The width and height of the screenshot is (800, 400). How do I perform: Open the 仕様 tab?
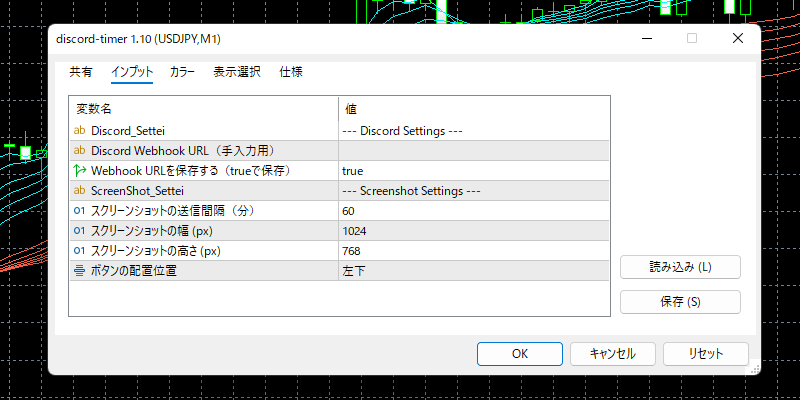point(291,72)
